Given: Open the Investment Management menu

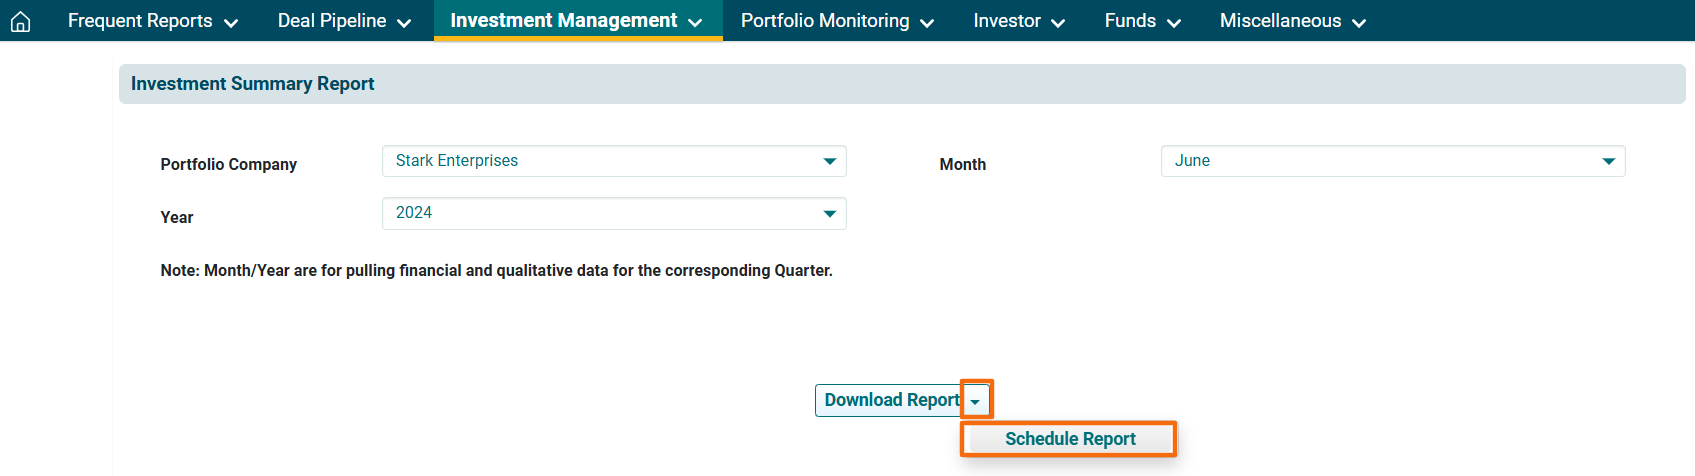Looking at the screenshot, I should point(577,21).
